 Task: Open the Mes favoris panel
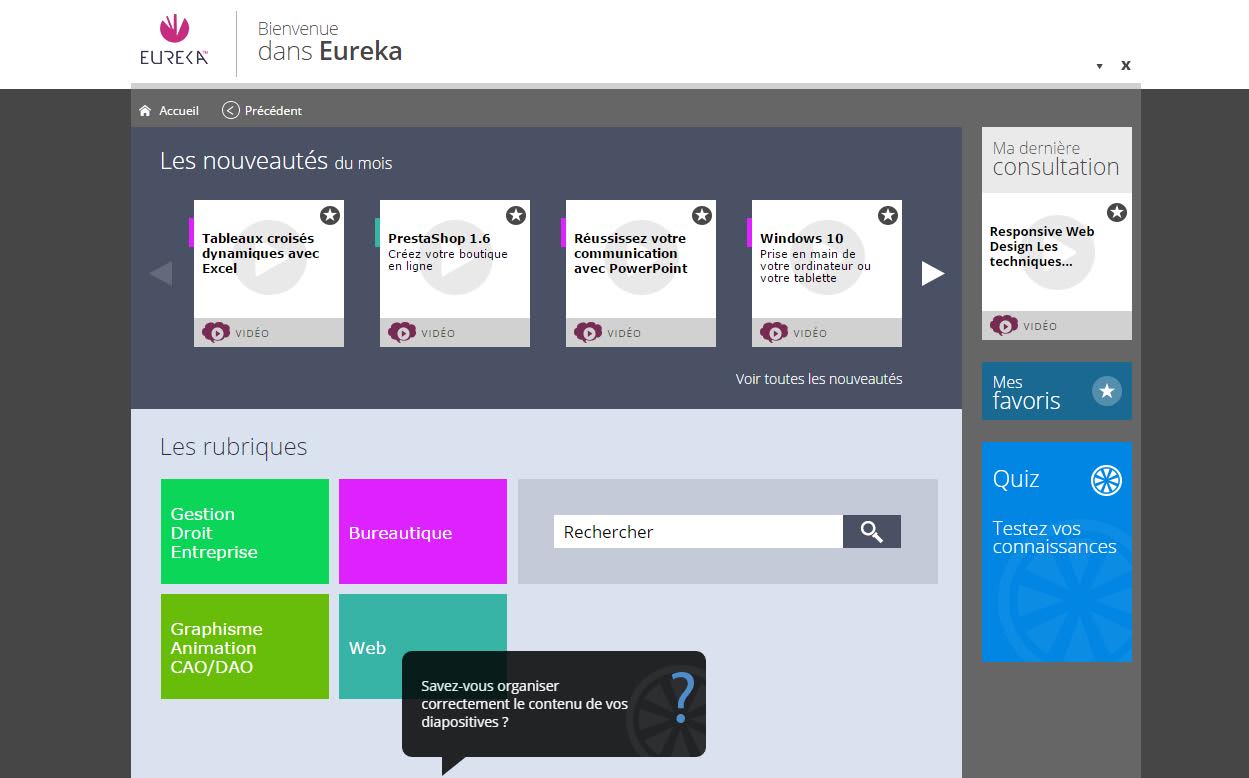(1057, 391)
